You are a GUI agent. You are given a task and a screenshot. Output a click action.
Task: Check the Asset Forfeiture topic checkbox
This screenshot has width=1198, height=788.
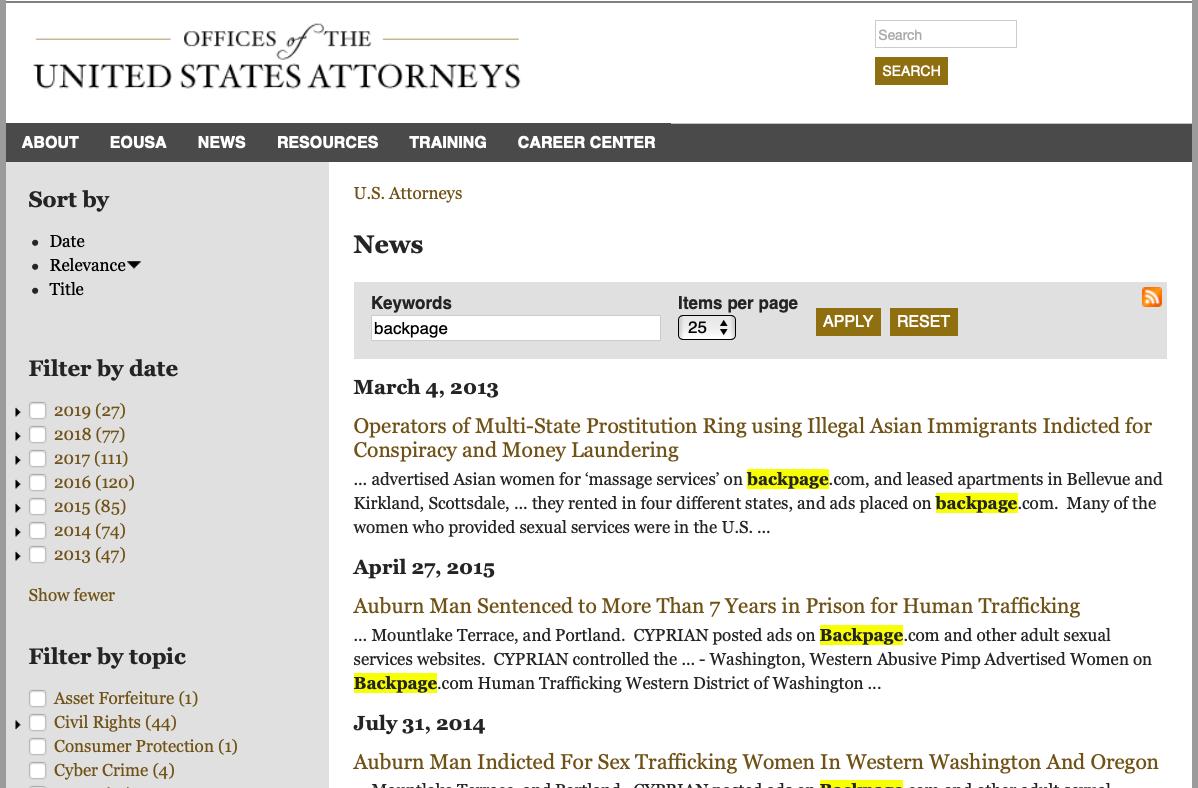coord(37,698)
